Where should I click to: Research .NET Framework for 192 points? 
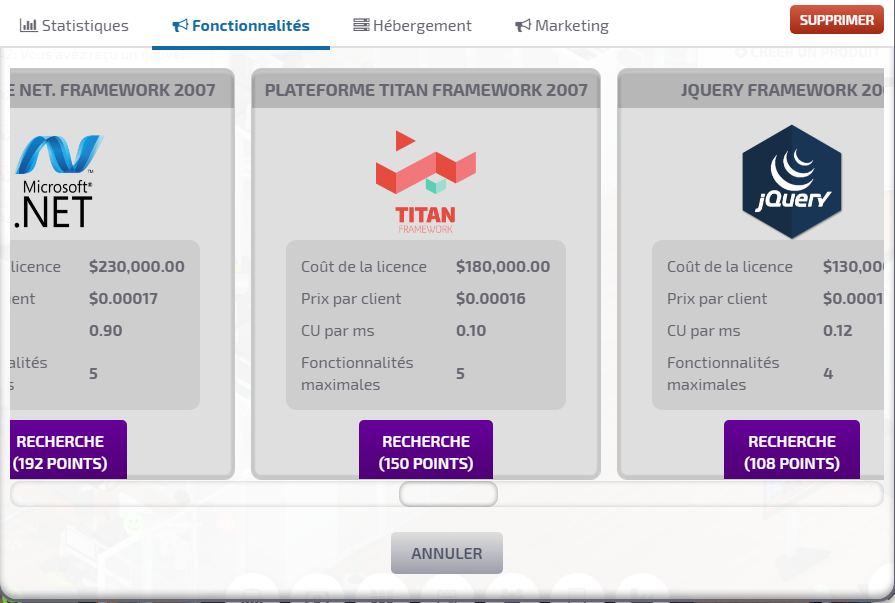click(60, 452)
